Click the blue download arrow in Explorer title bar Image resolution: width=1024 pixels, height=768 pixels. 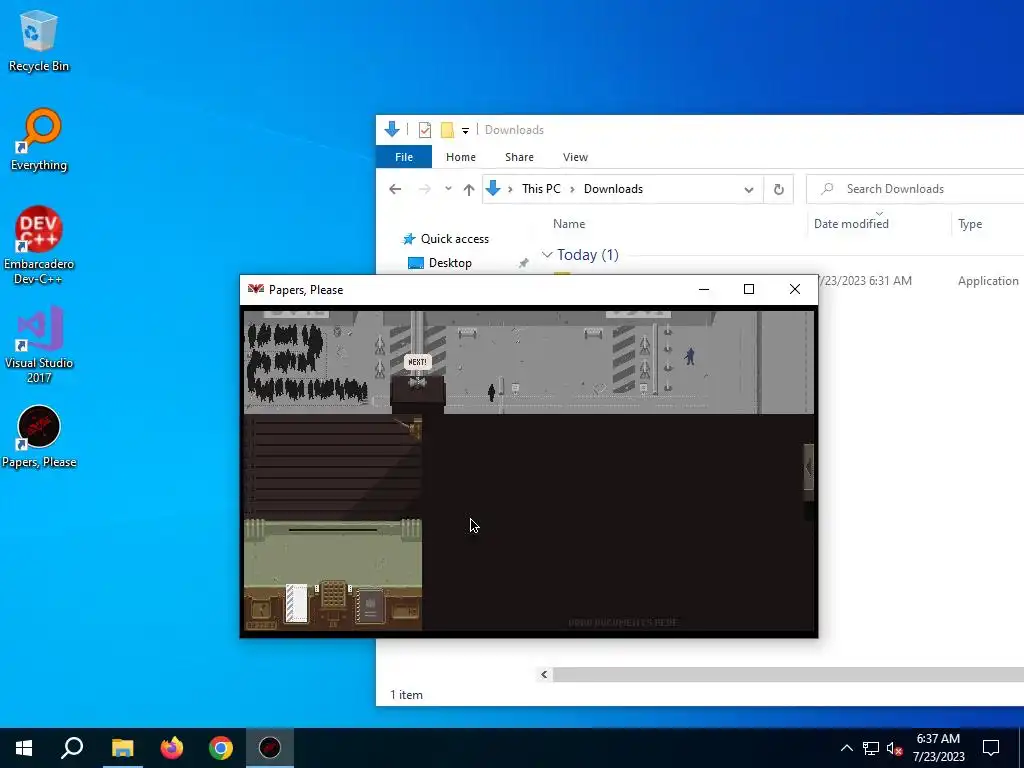click(x=392, y=129)
